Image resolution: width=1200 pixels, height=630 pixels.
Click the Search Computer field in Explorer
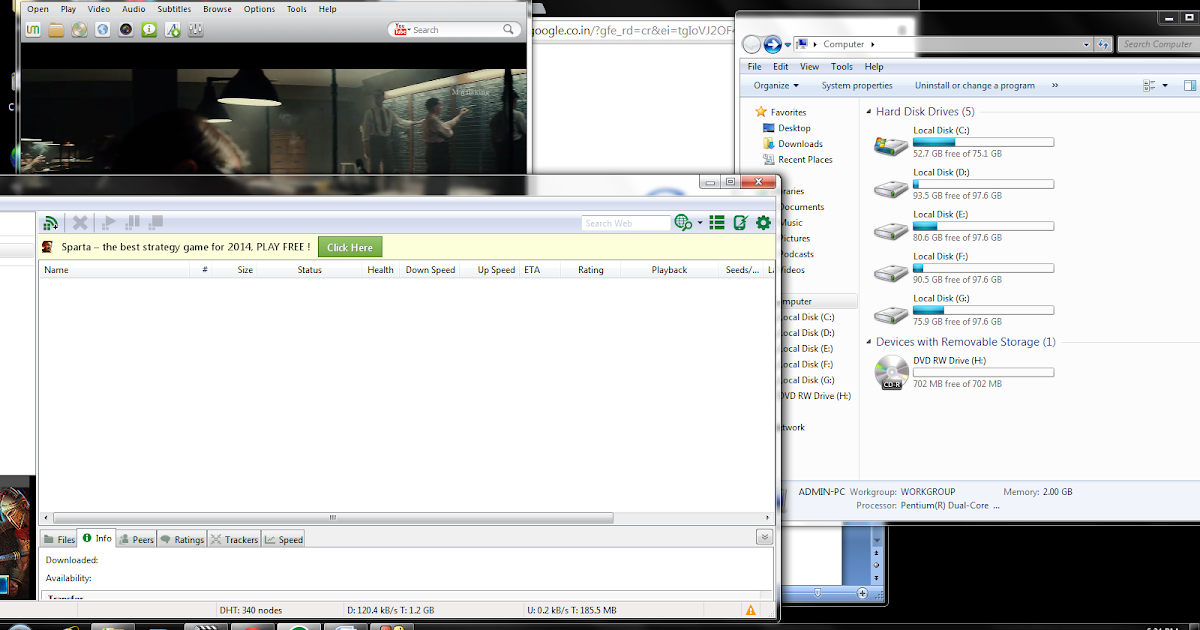tap(1157, 44)
